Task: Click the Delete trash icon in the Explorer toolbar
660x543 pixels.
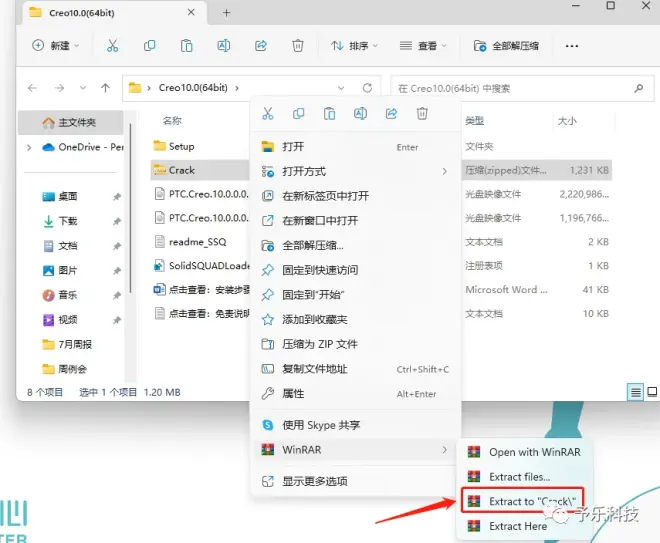Action: (x=298, y=45)
